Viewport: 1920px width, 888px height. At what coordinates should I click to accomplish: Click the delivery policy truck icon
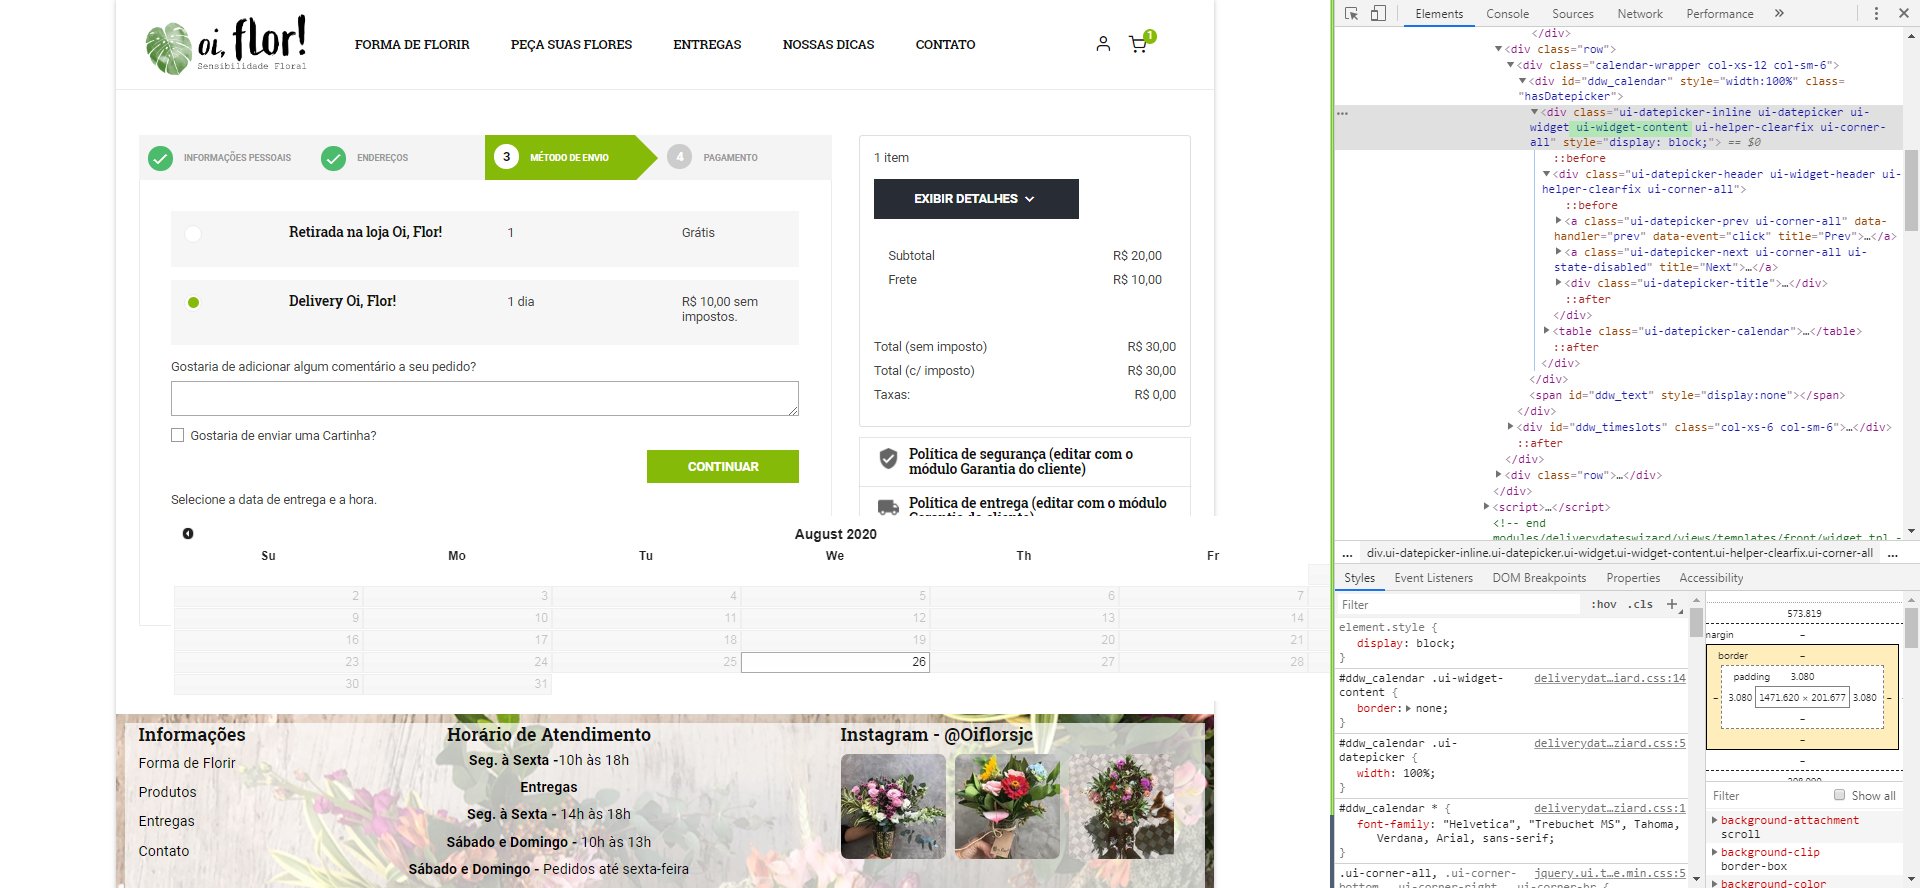(888, 507)
